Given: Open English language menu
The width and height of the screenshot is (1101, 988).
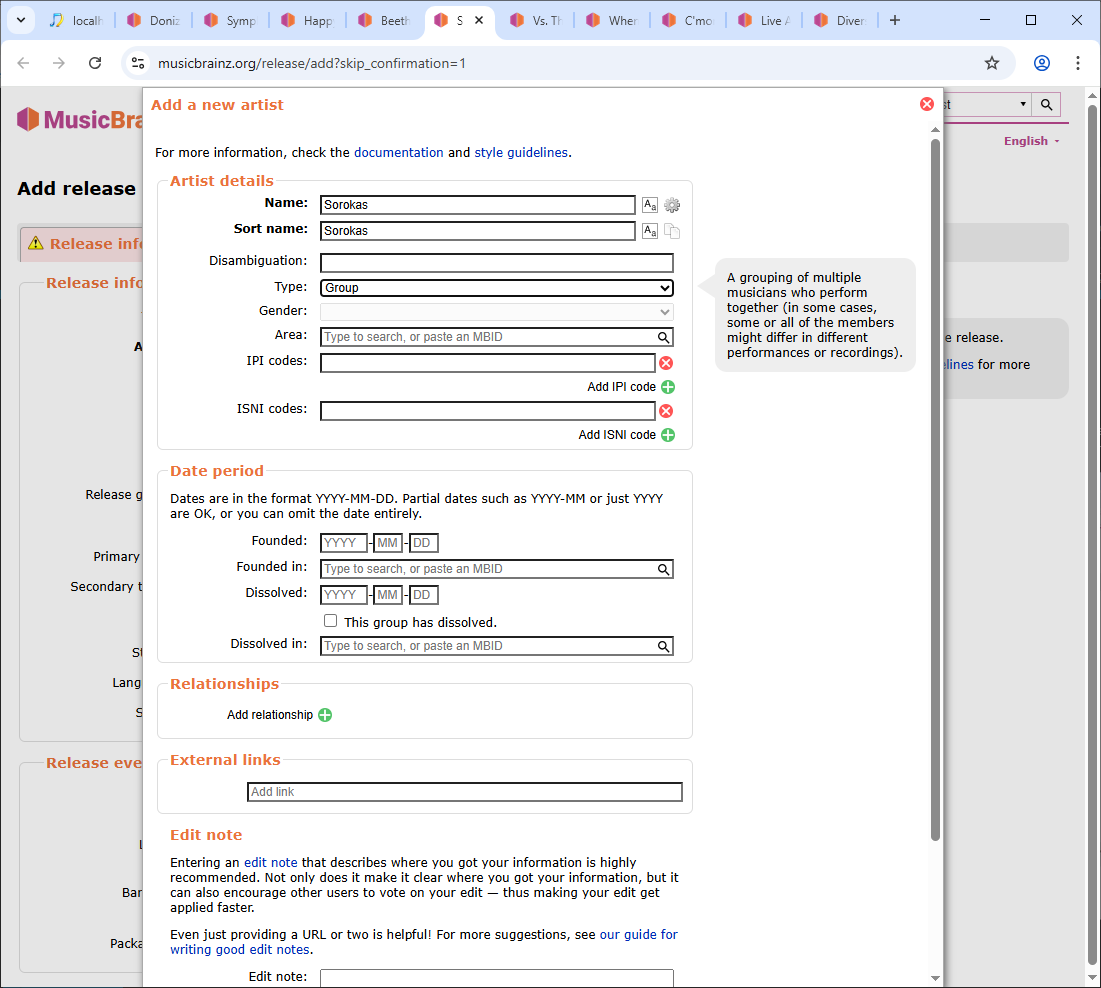Looking at the screenshot, I should pyautogui.click(x=1031, y=141).
